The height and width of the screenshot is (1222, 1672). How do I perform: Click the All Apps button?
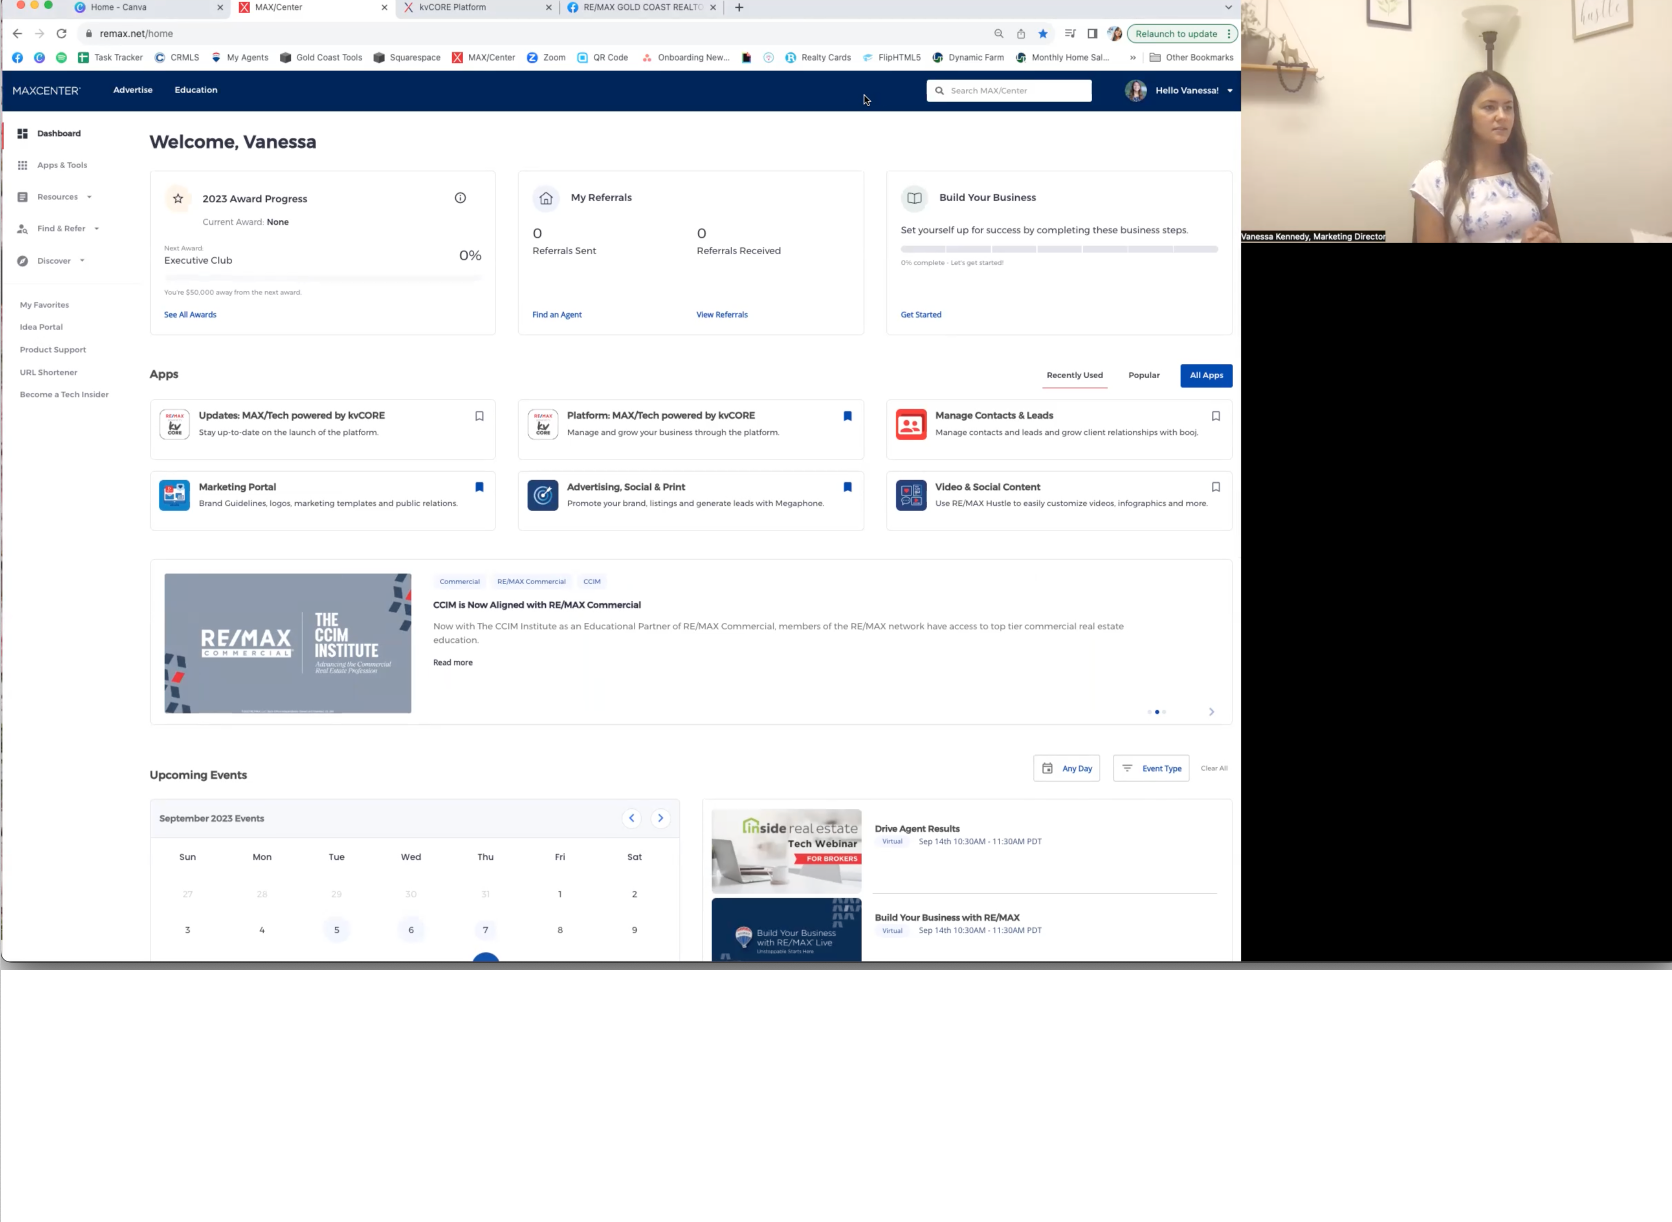coord(1206,375)
